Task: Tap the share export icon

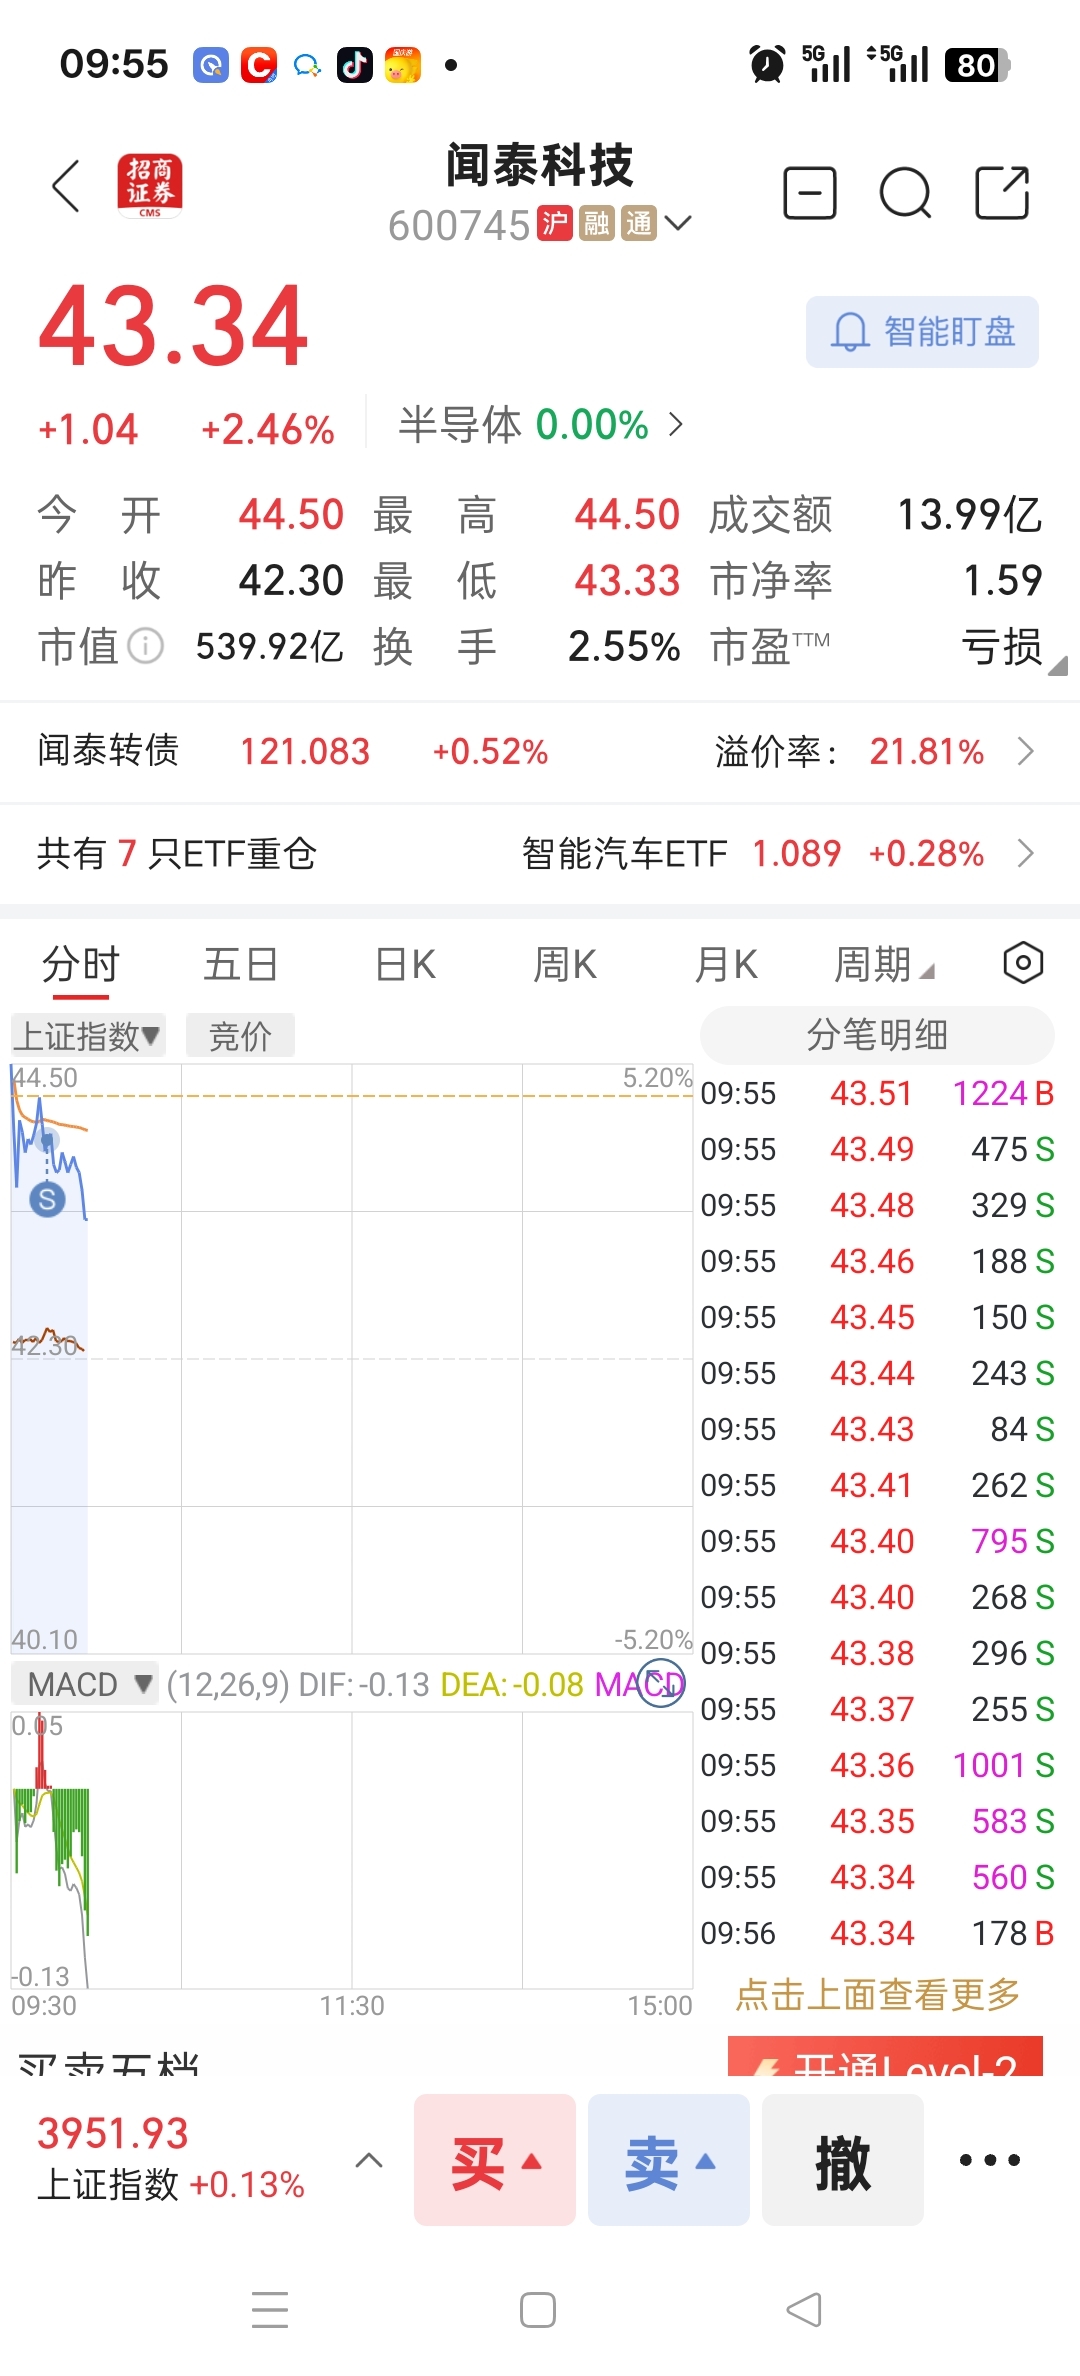Action: (1002, 192)
